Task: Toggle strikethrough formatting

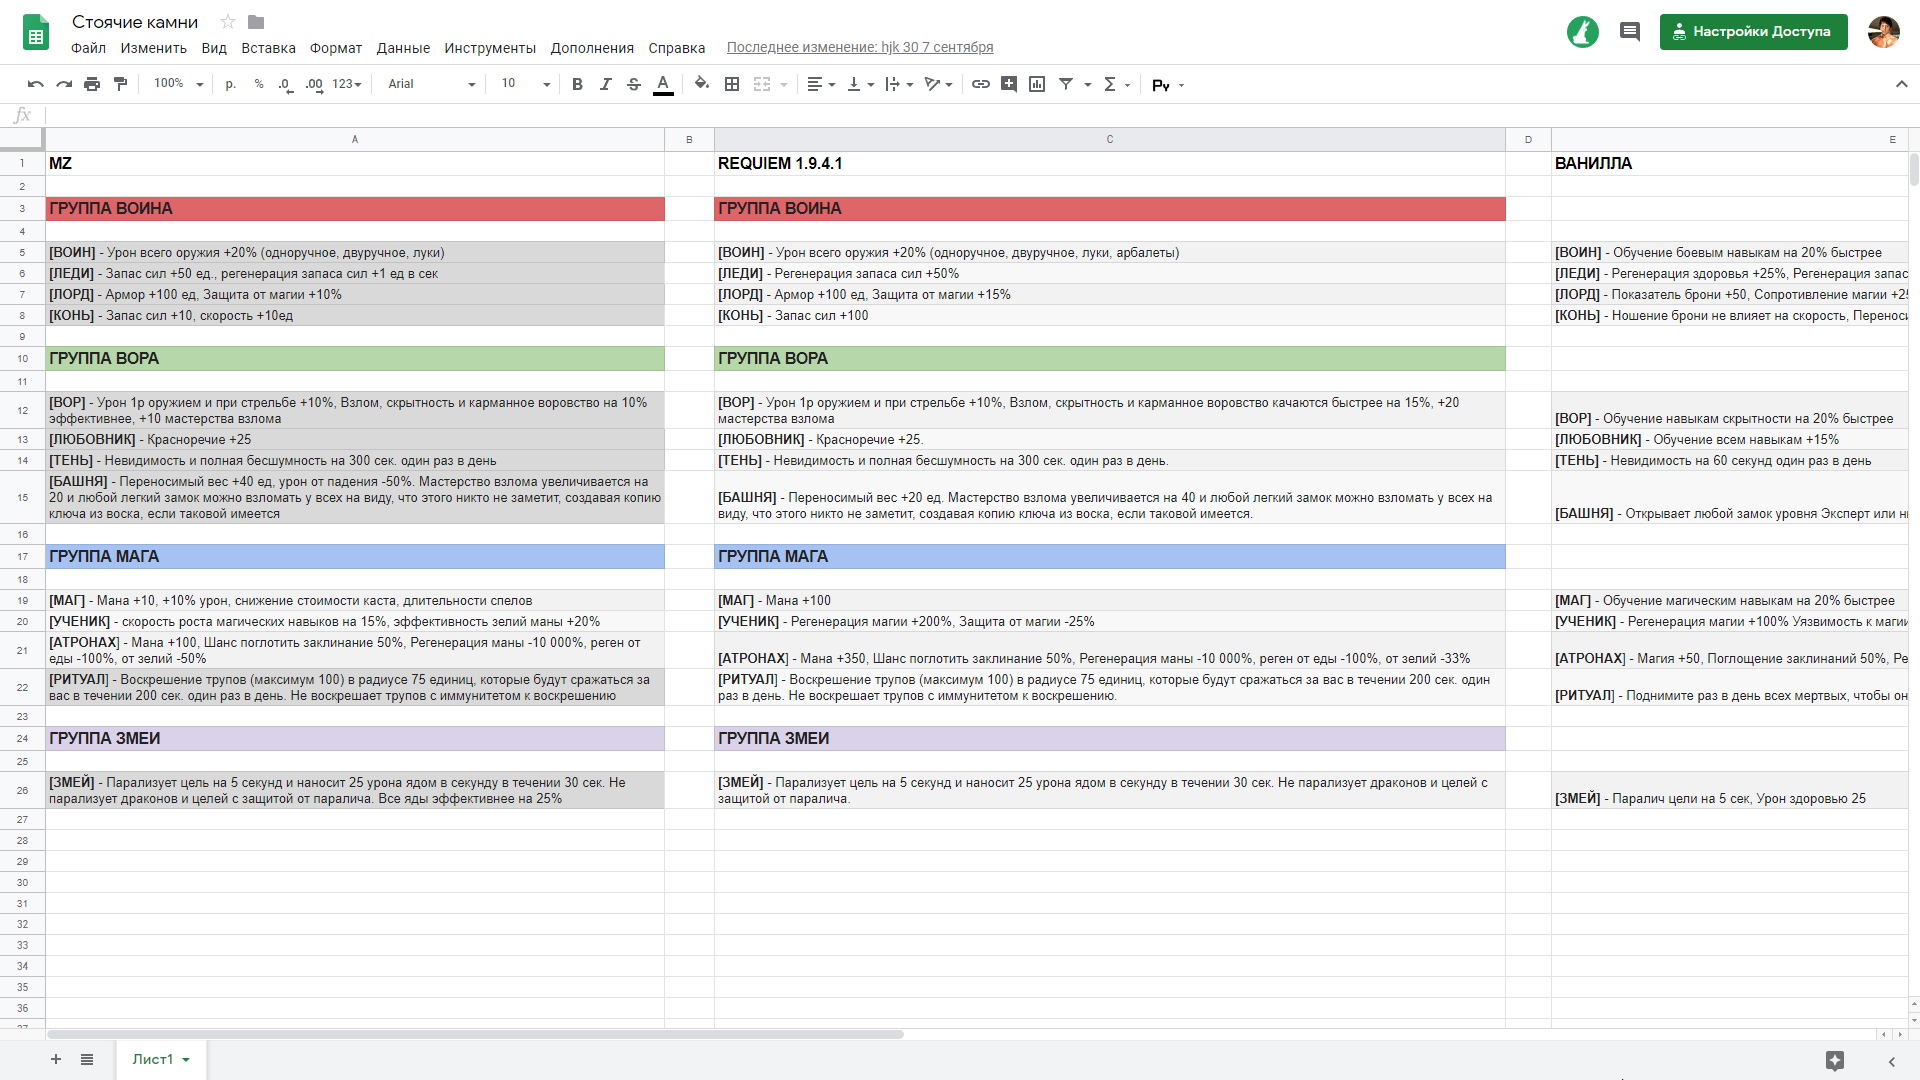Action: (x=634, y=84)
